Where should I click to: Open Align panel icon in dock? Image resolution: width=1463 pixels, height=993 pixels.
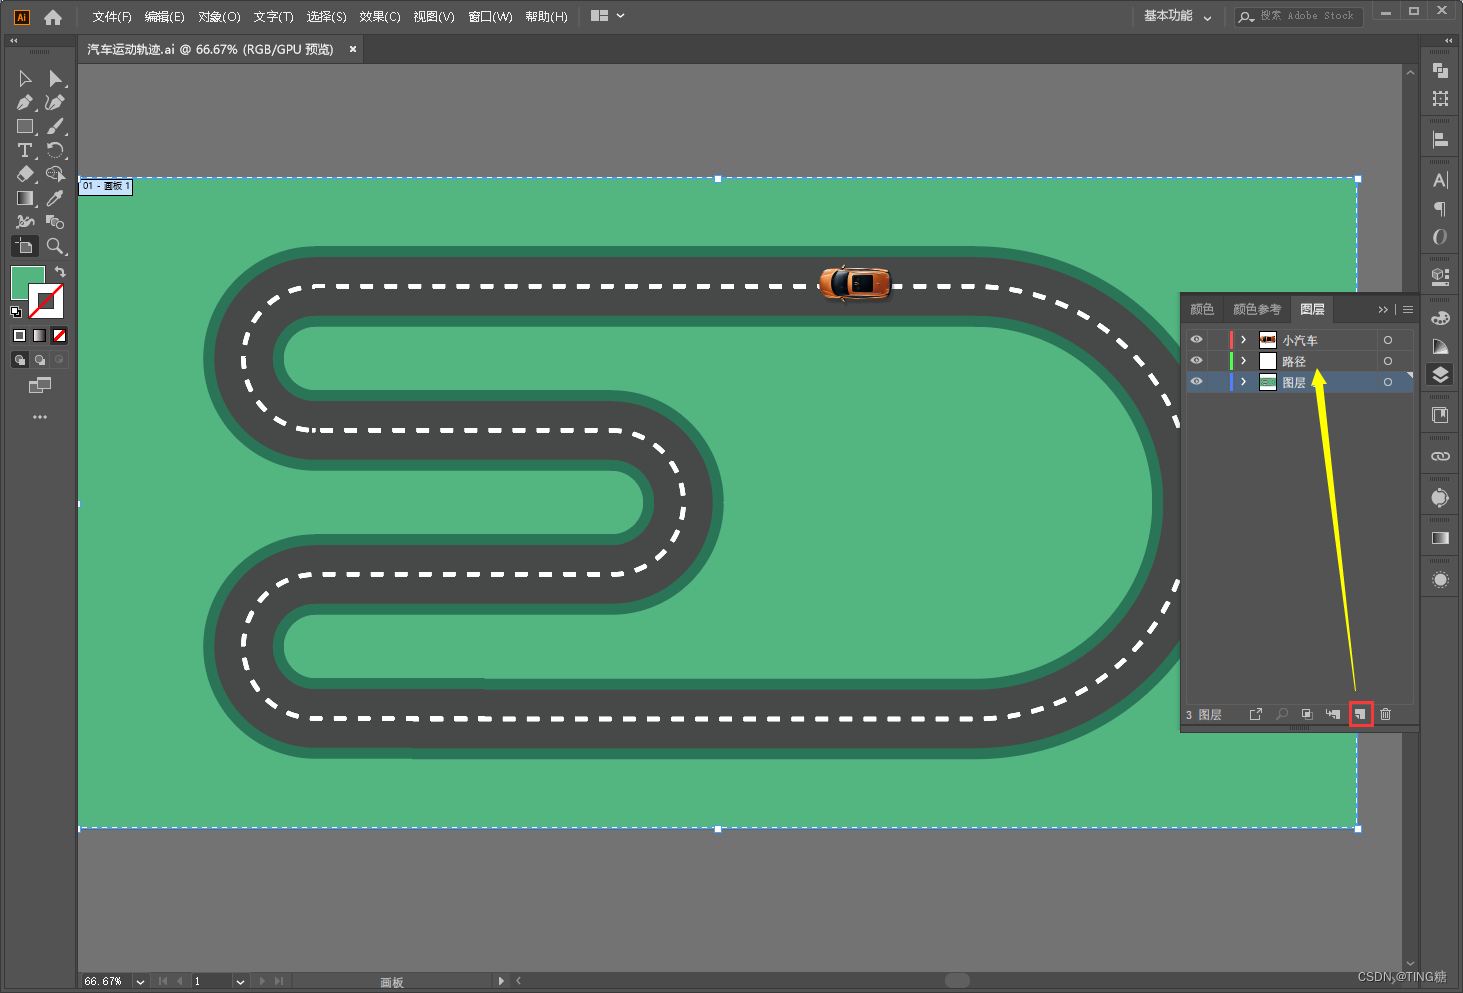tap(1440, 140)
